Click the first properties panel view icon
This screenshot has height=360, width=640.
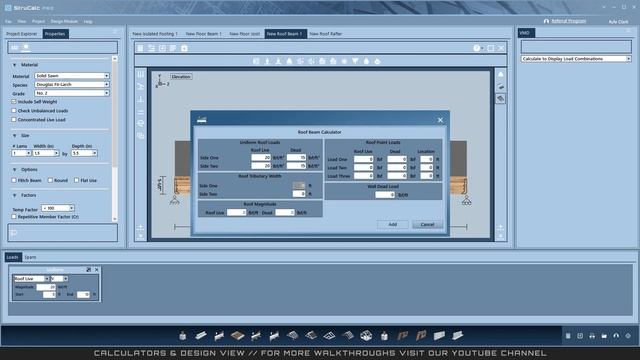point(15,48)
